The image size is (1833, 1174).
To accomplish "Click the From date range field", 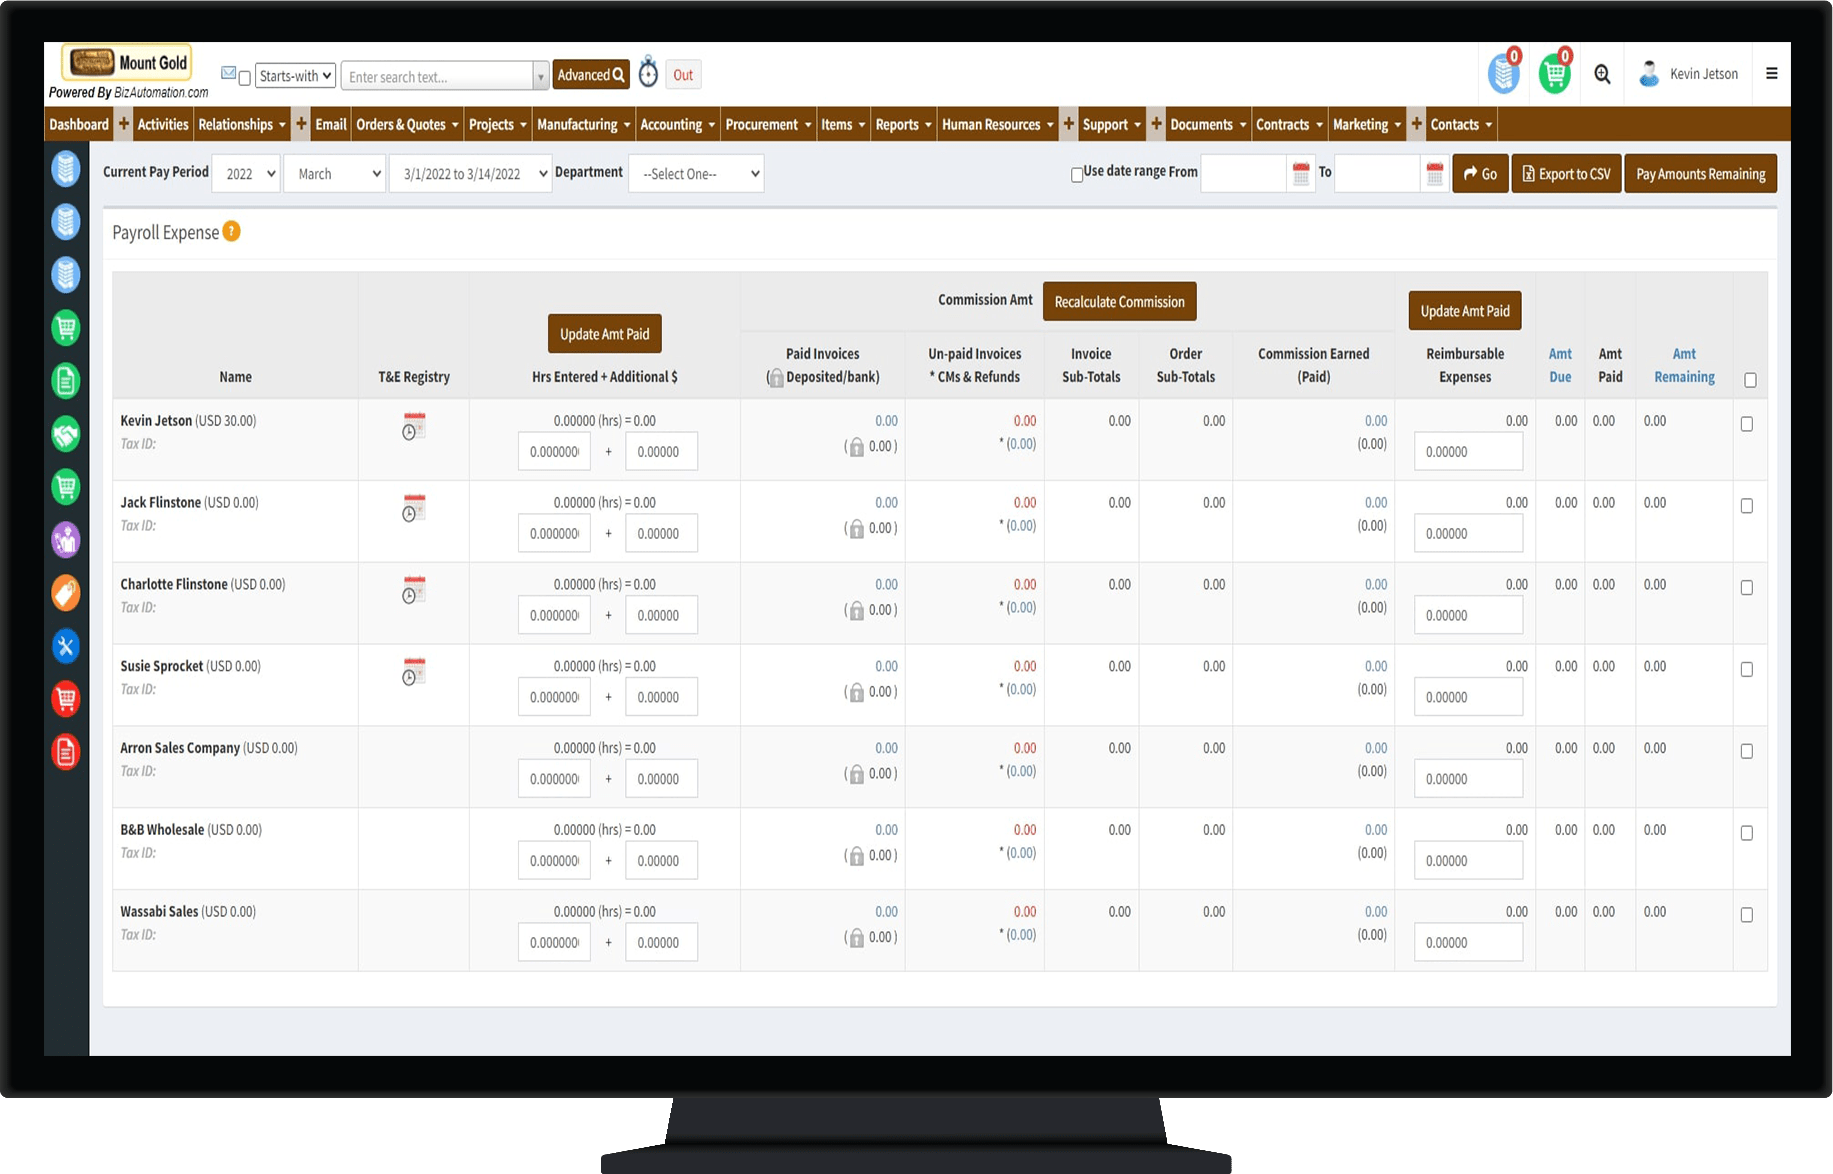I will [x=1243, y=174].
